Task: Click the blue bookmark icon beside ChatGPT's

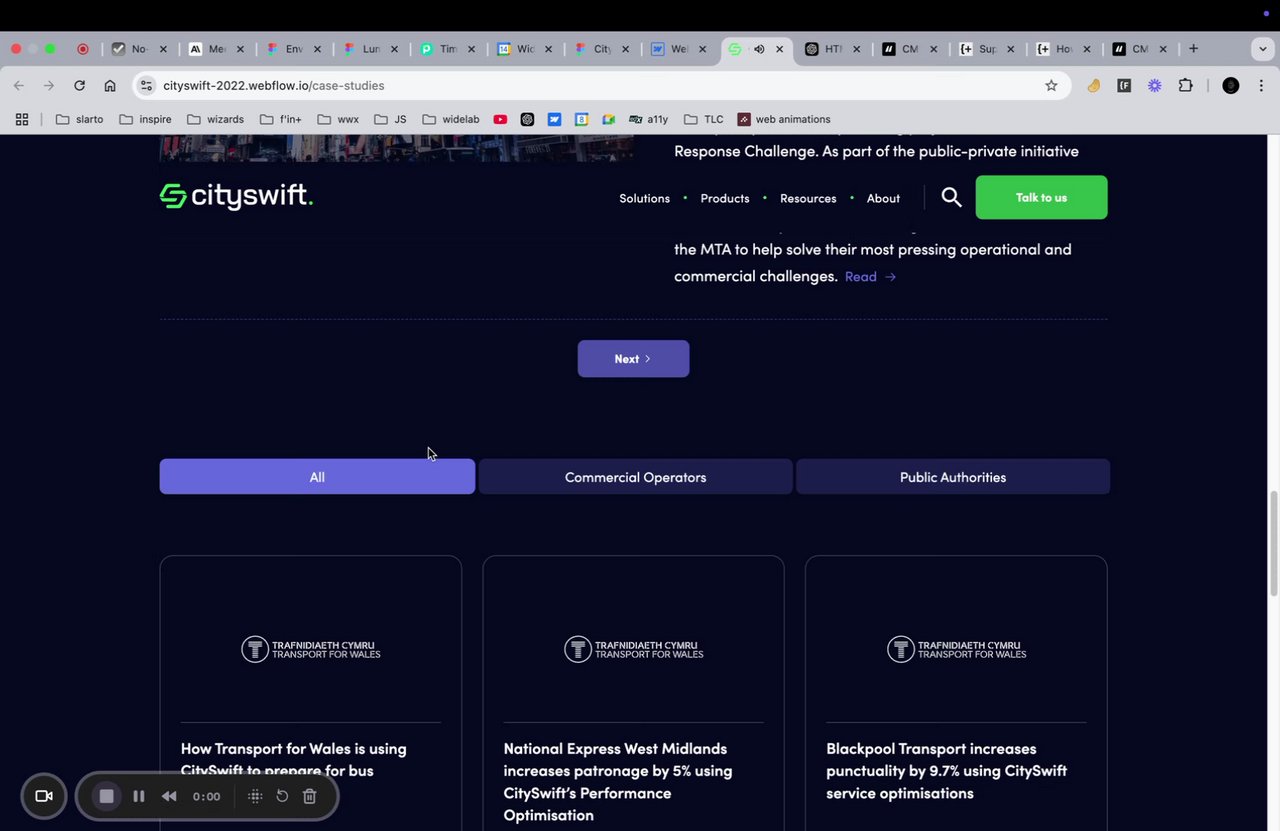Action: [554, 119]
